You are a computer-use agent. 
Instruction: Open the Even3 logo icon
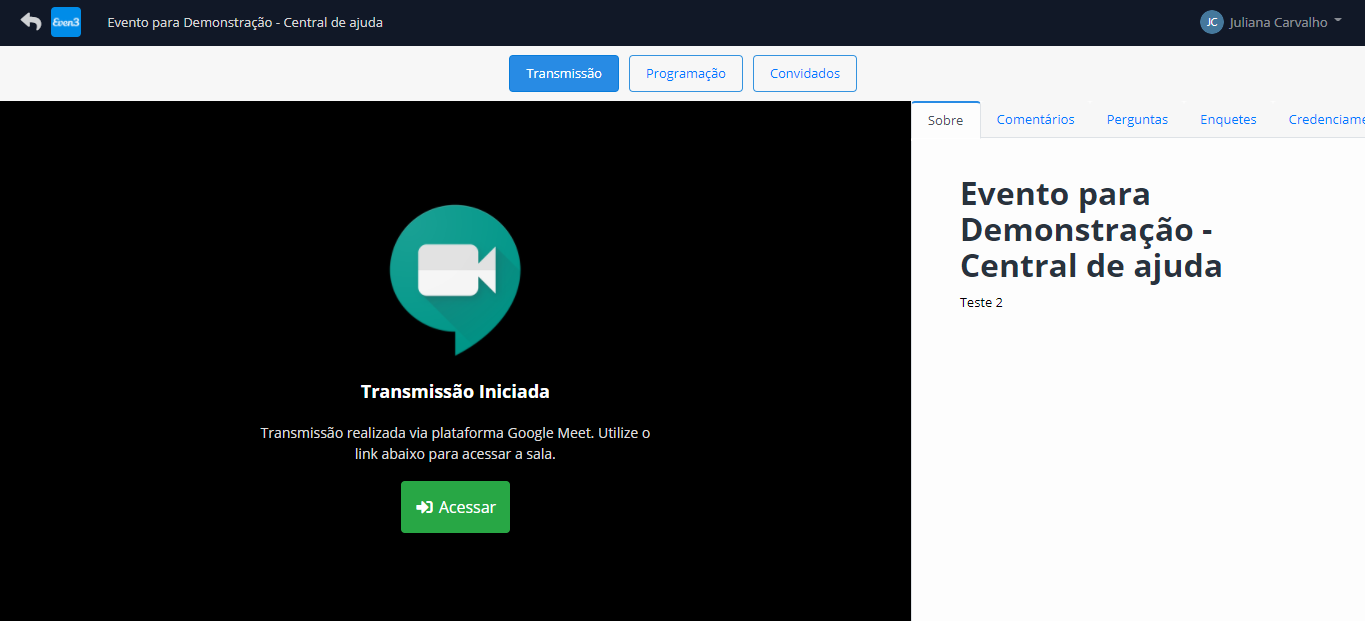(66, 22)
